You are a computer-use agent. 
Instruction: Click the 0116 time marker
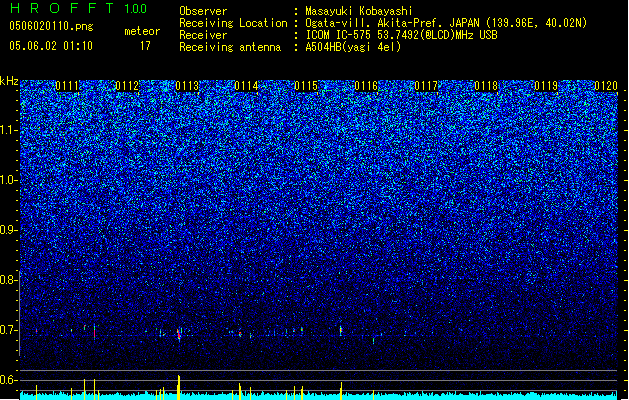point(366,86)
